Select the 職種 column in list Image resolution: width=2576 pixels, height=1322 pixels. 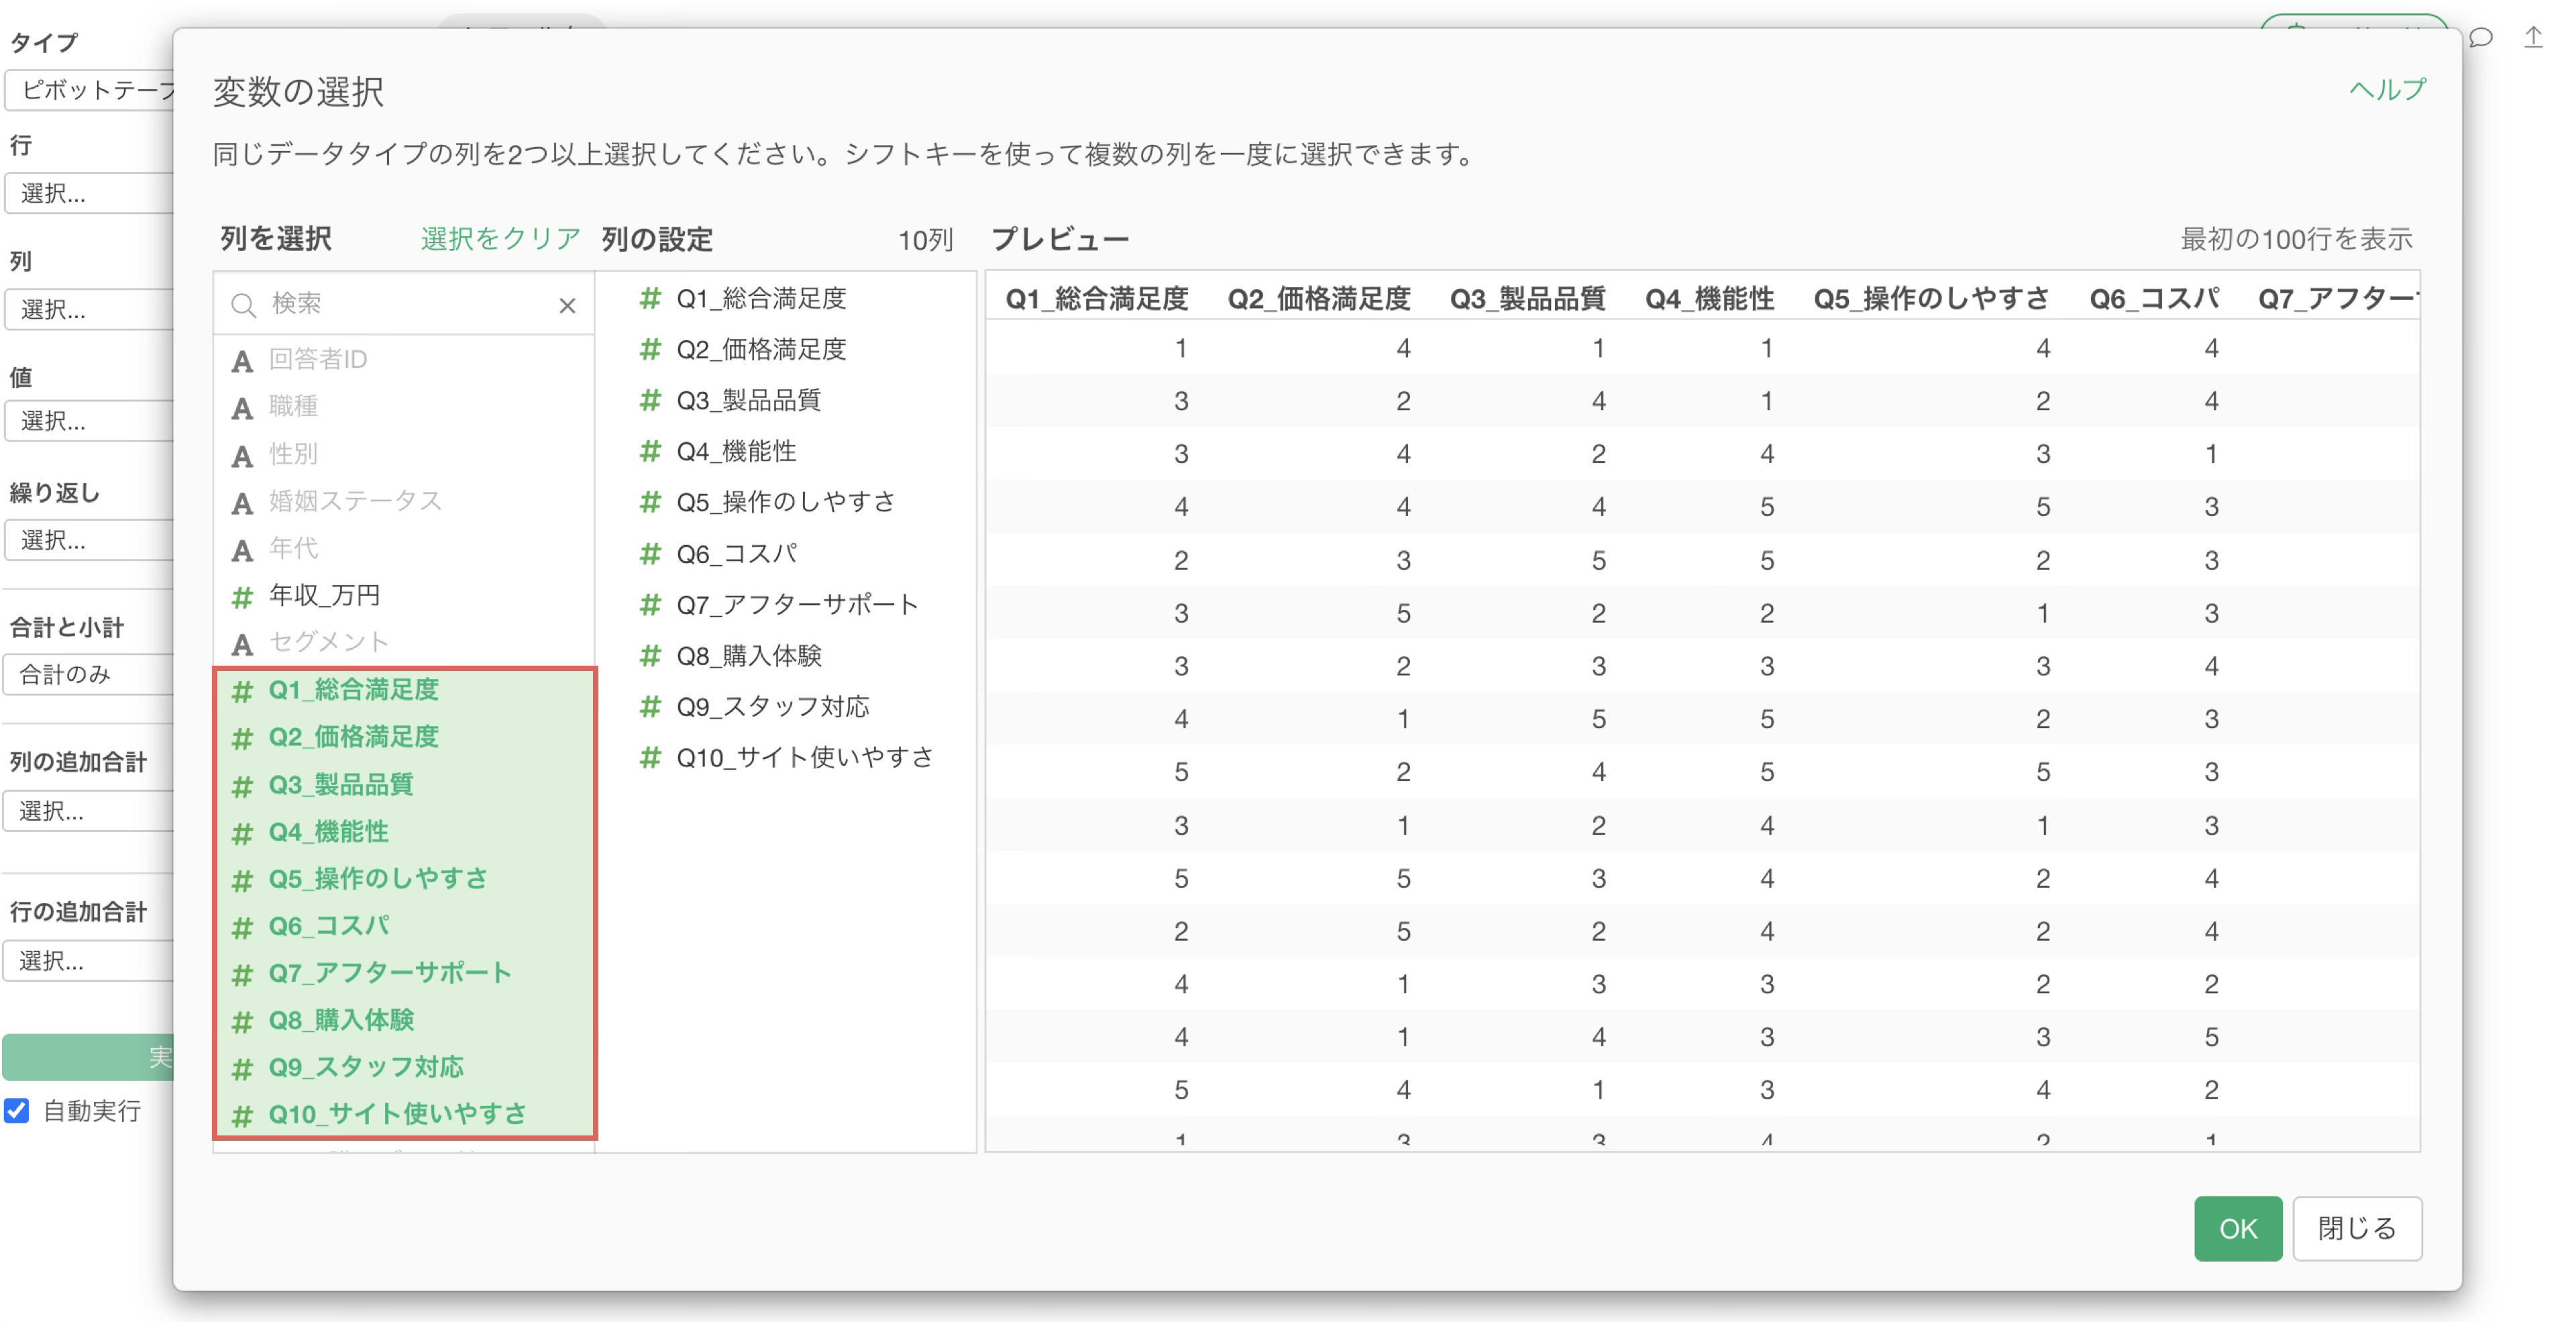[404, 406]
